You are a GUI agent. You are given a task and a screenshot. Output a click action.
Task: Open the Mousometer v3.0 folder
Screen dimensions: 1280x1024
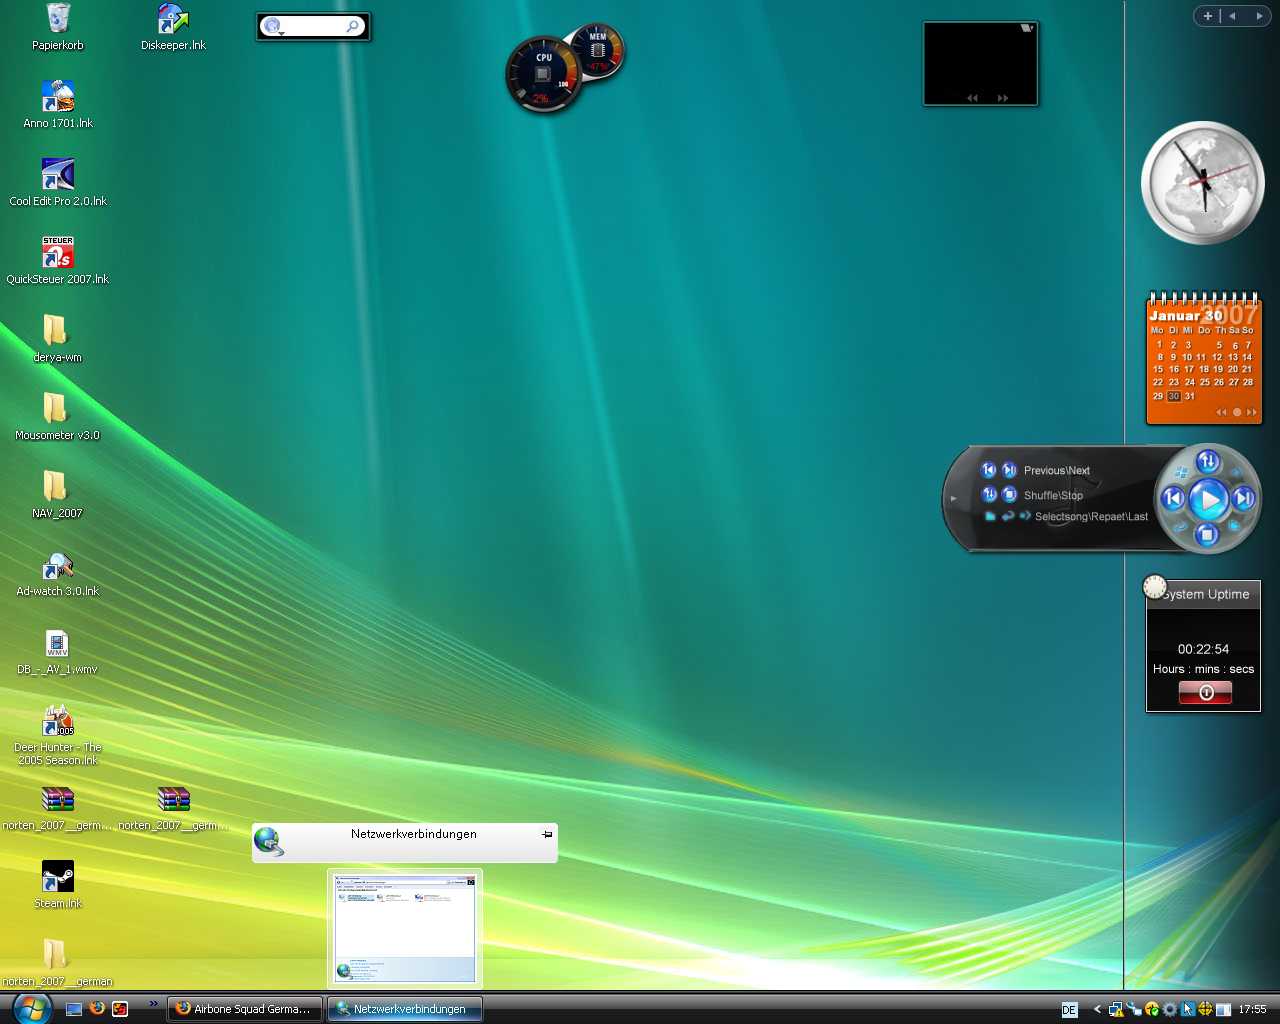pyautogui.click(x=56, y=409)
